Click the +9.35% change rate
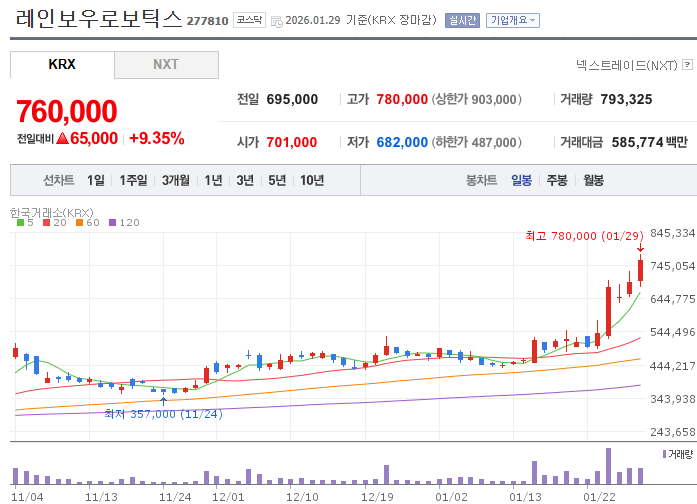This screenshot has width=697, height=504. [156, 138]
